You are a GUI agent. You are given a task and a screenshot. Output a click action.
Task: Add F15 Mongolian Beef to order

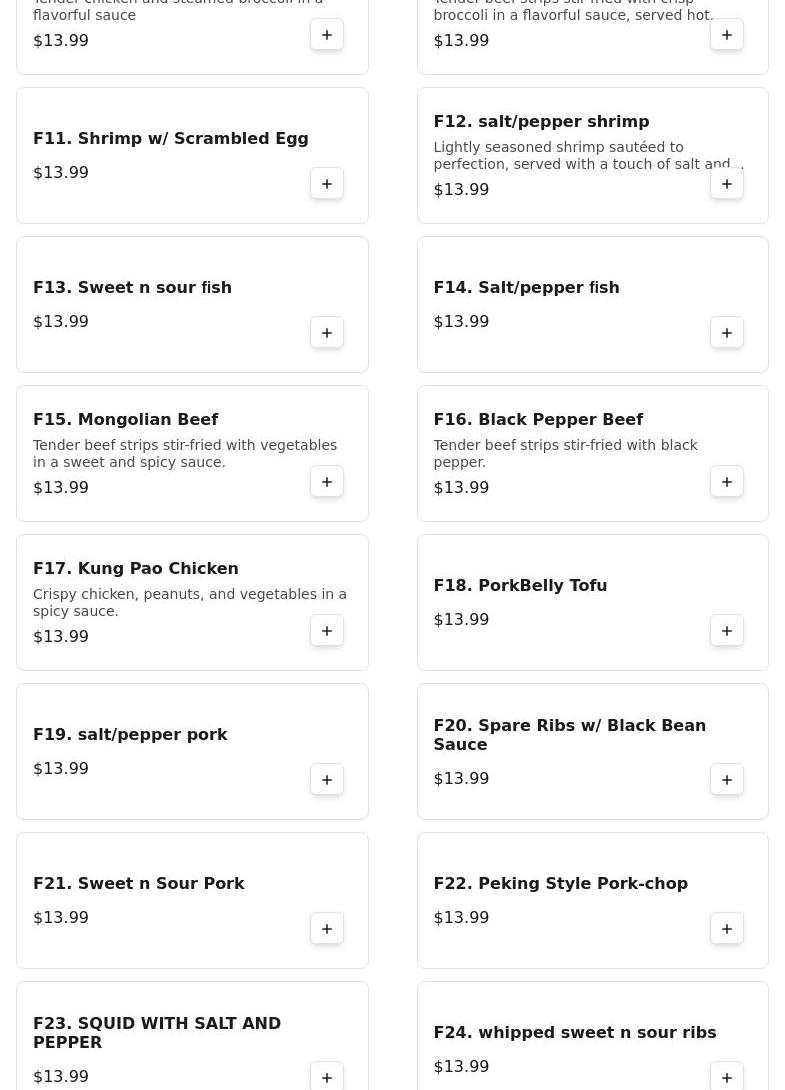pyautogui.click(x=327, y=482)
